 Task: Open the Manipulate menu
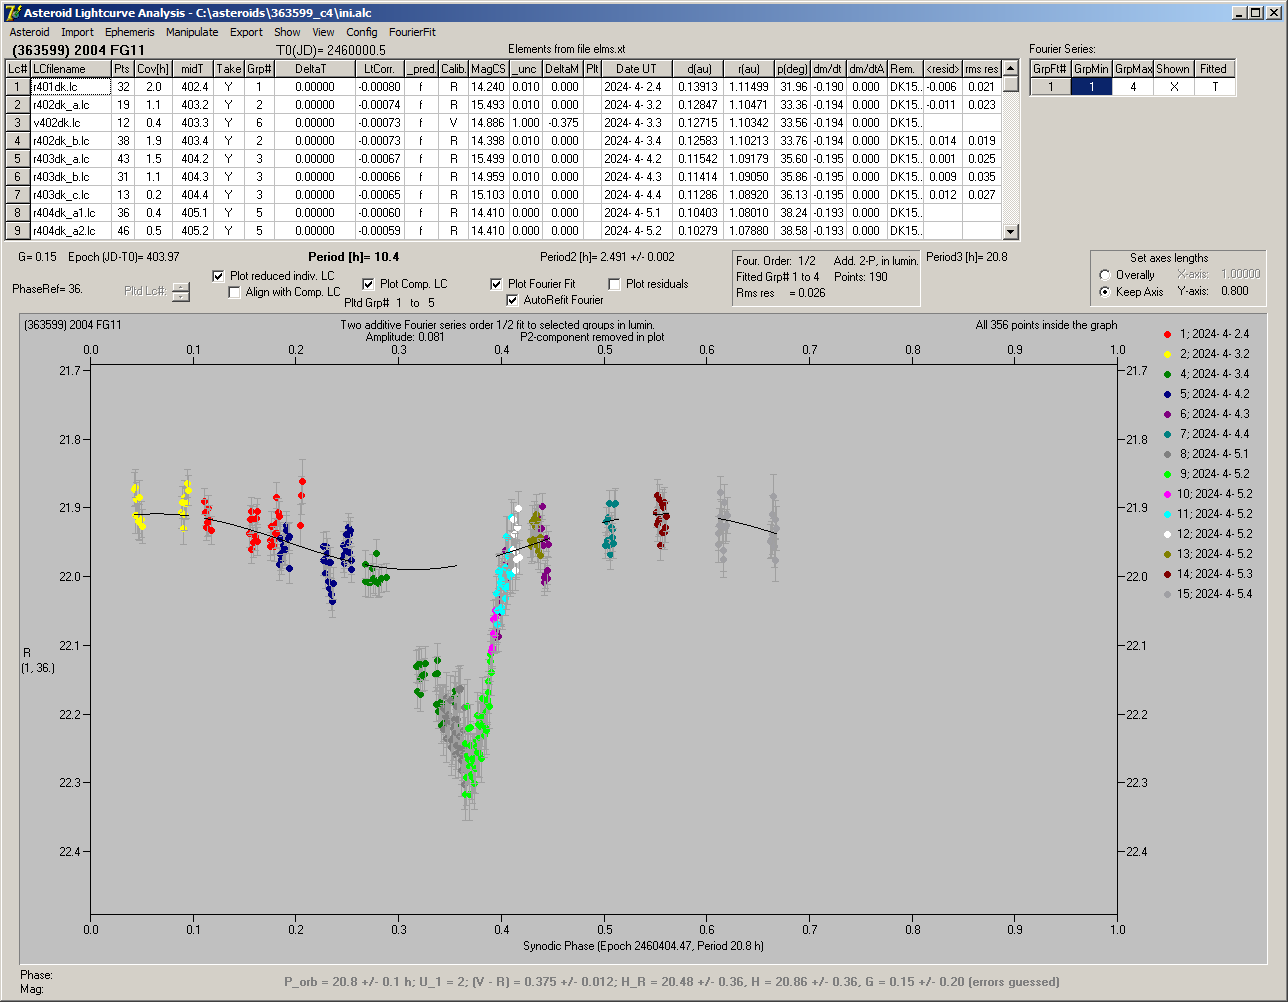click(192, 32)
